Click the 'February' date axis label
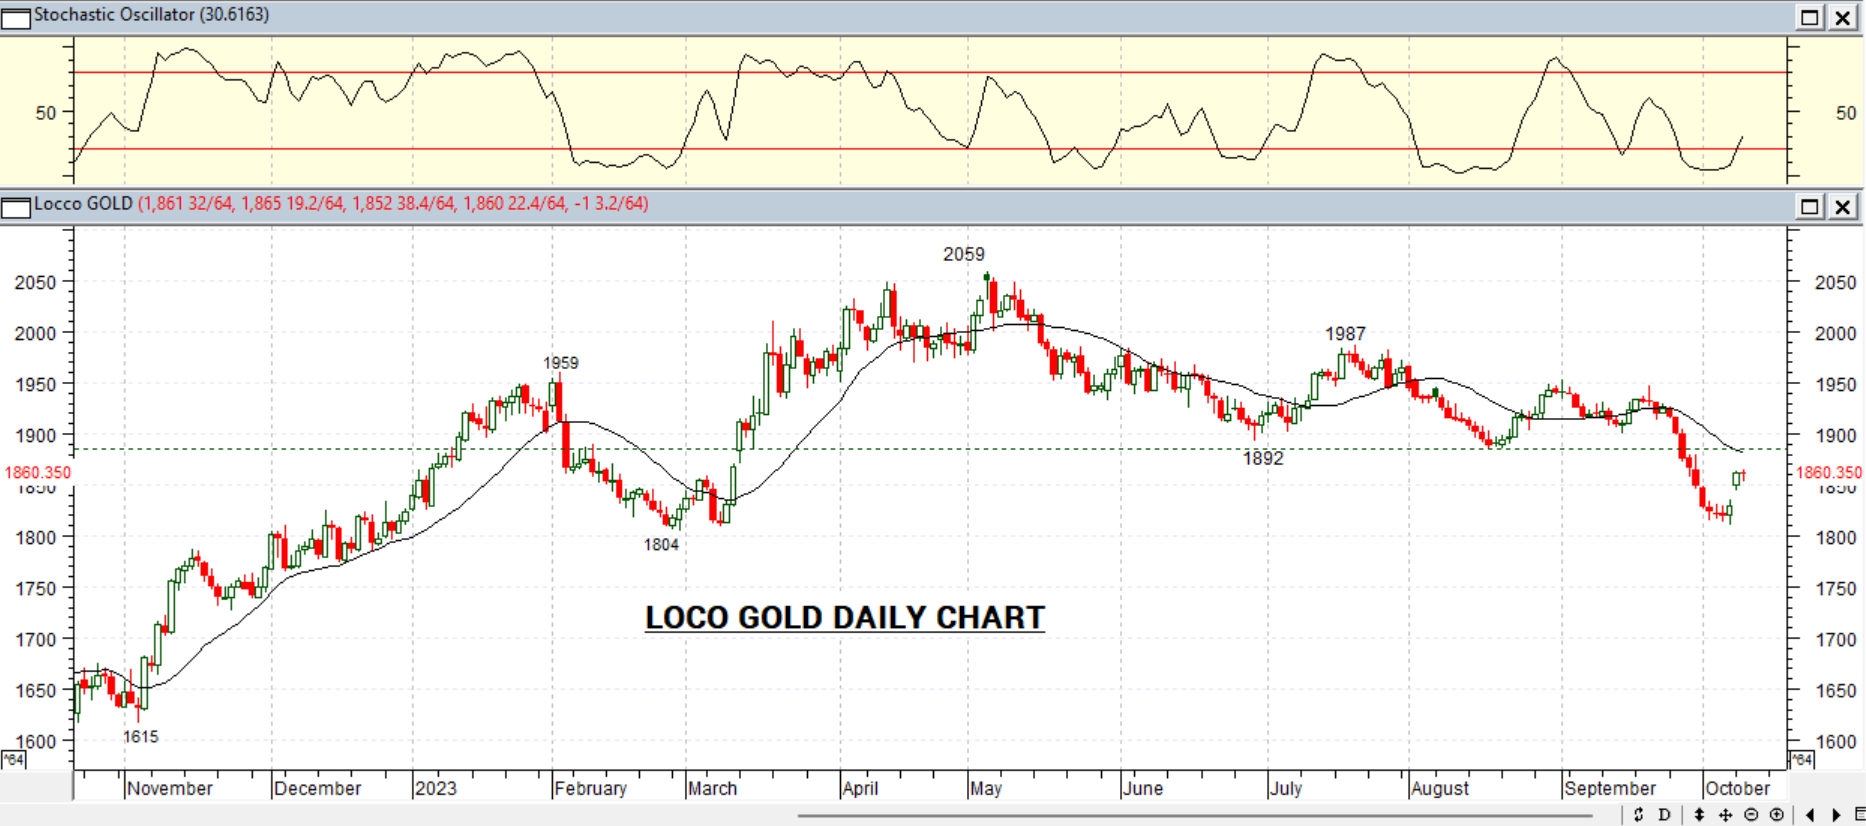 point(591,788)
